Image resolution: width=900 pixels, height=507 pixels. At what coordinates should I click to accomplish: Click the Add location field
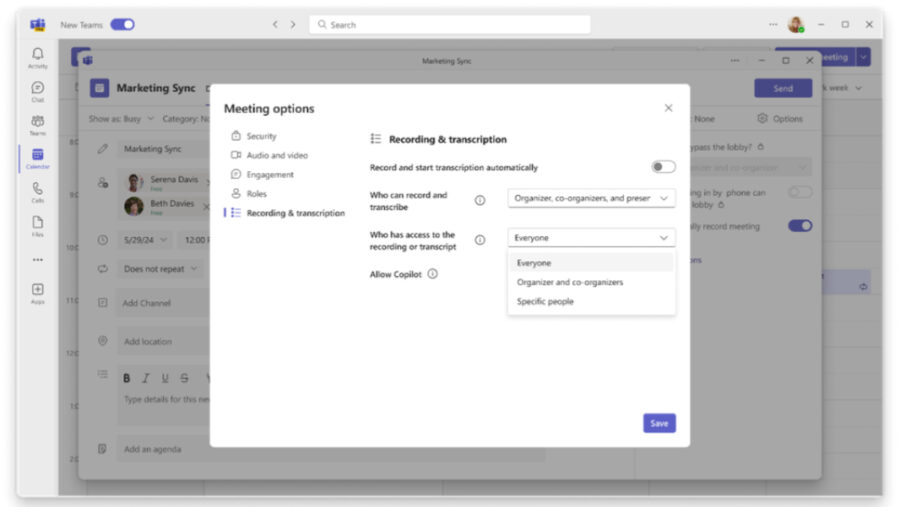(164, 341)
